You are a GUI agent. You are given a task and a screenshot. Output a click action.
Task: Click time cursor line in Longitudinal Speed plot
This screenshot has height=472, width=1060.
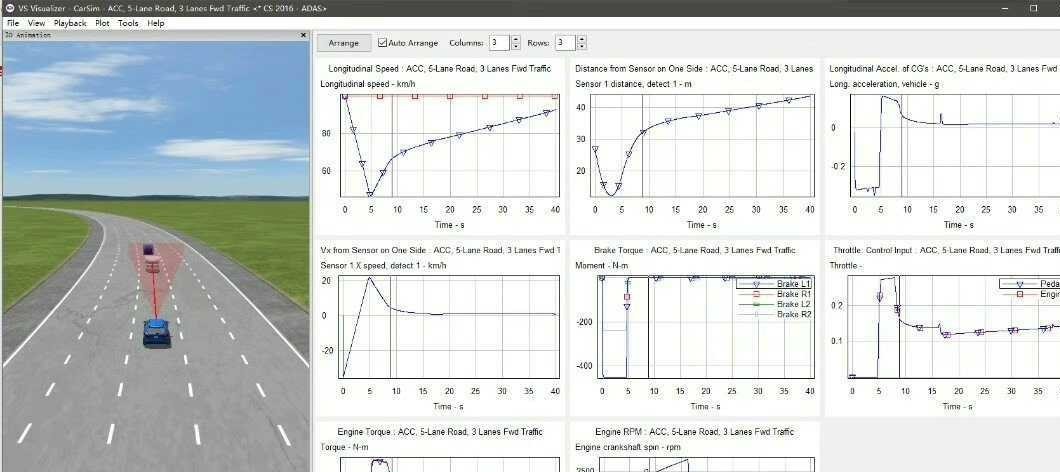pos(392,145)
